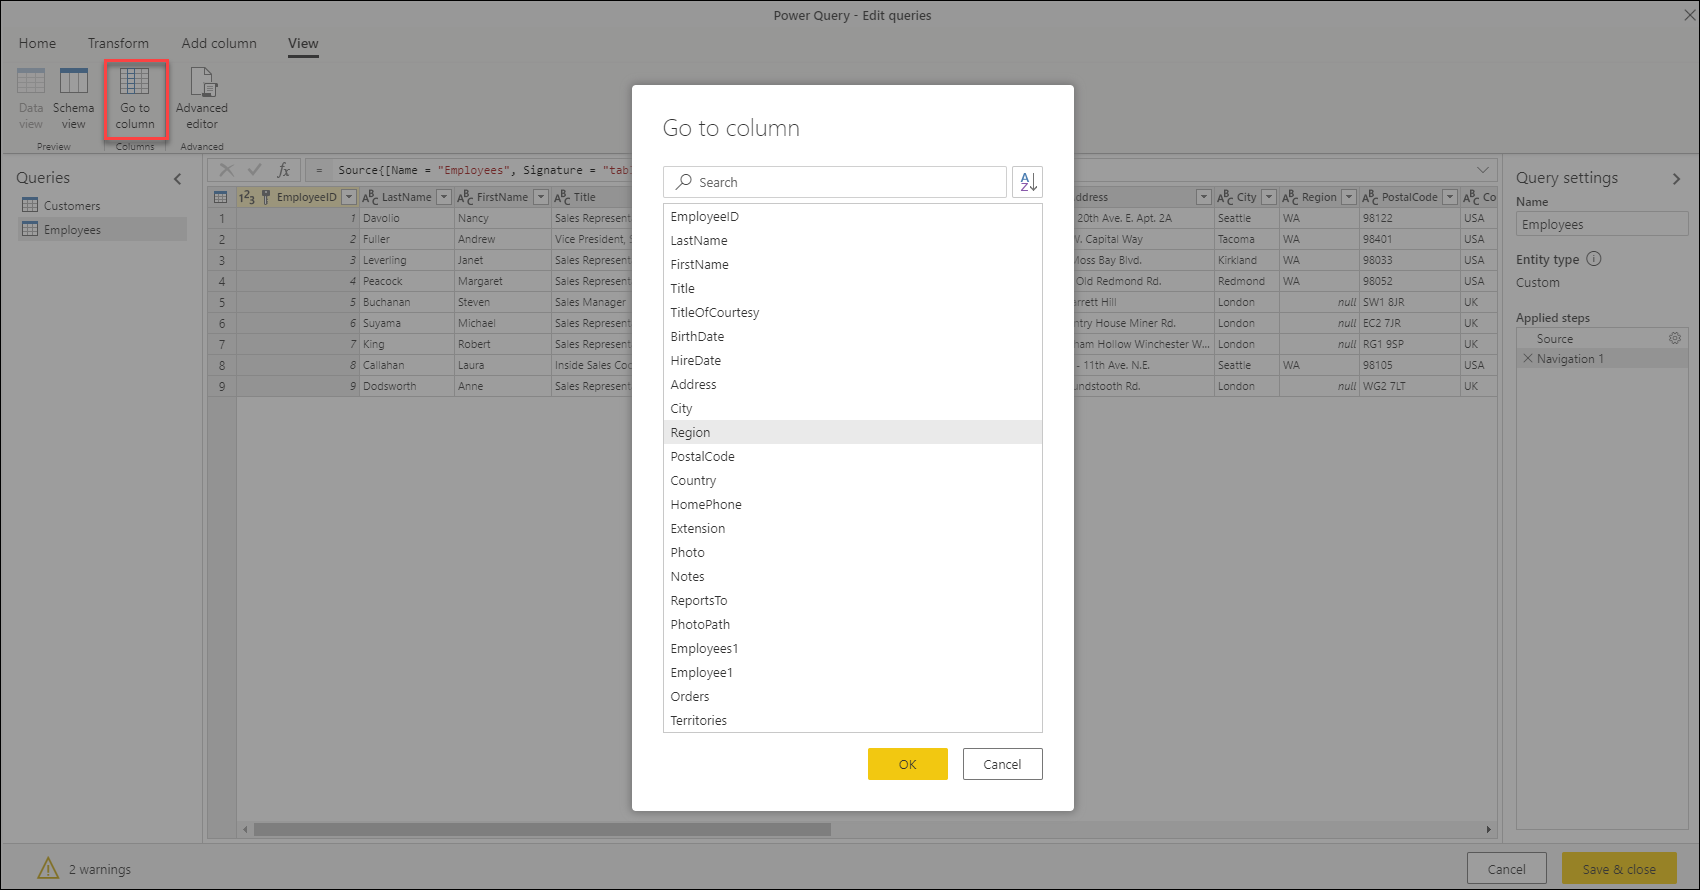Switch to the Transform tab
Viewport: 1700px width, 890px height.
(118, 43)
